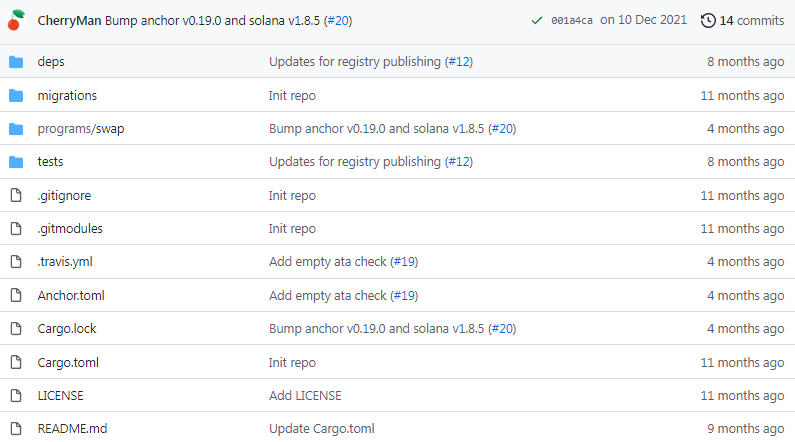Open Init repo commit for Cargo.toml
The height and width of the screenshot is (442, 795).
pos(292,363)
